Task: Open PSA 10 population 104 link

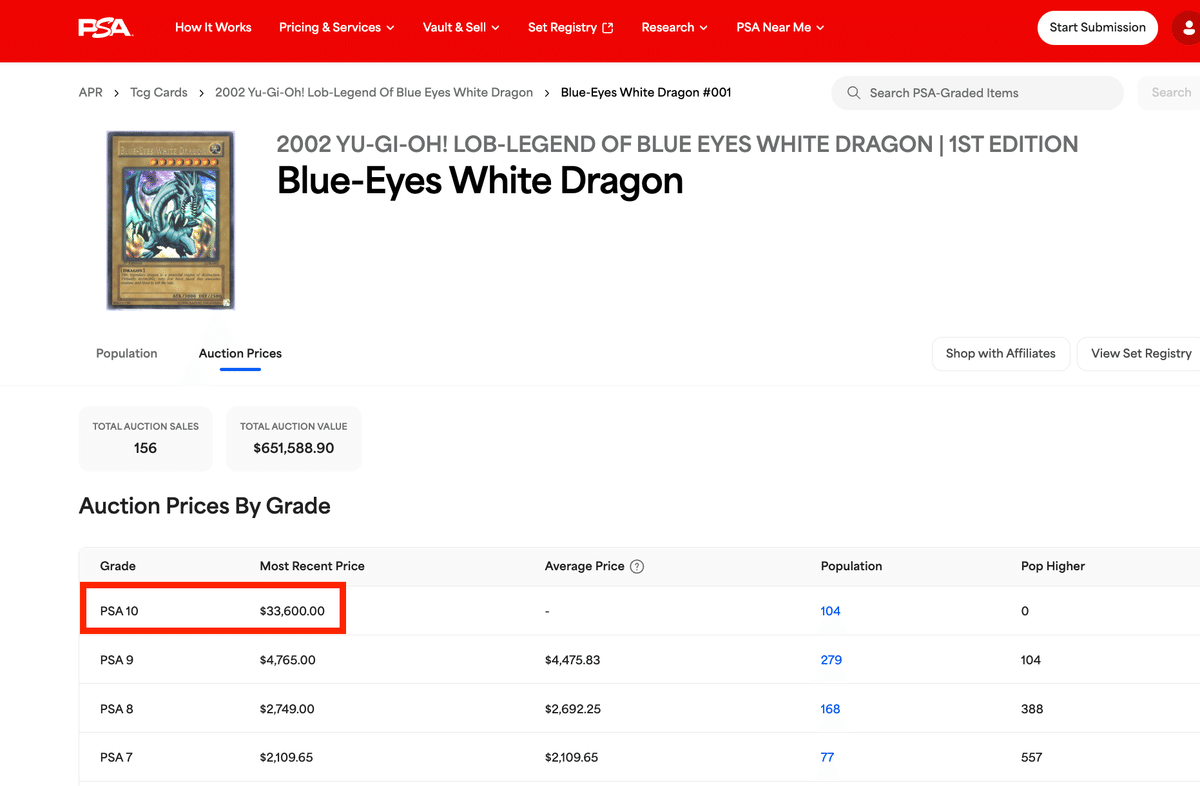Action: pyautogui.click(x=831, y=611)
